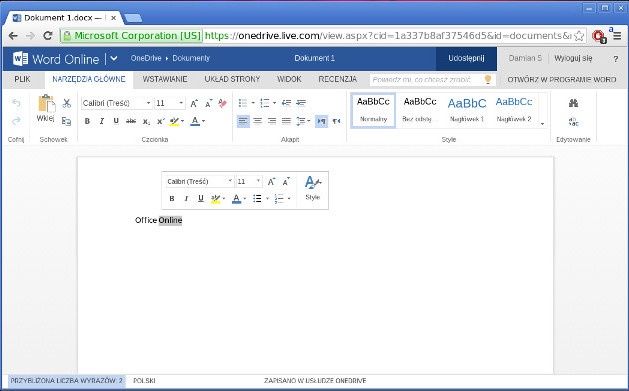Center the paragraph text
This screenshot has width=629, height=391.
point(258,121)
